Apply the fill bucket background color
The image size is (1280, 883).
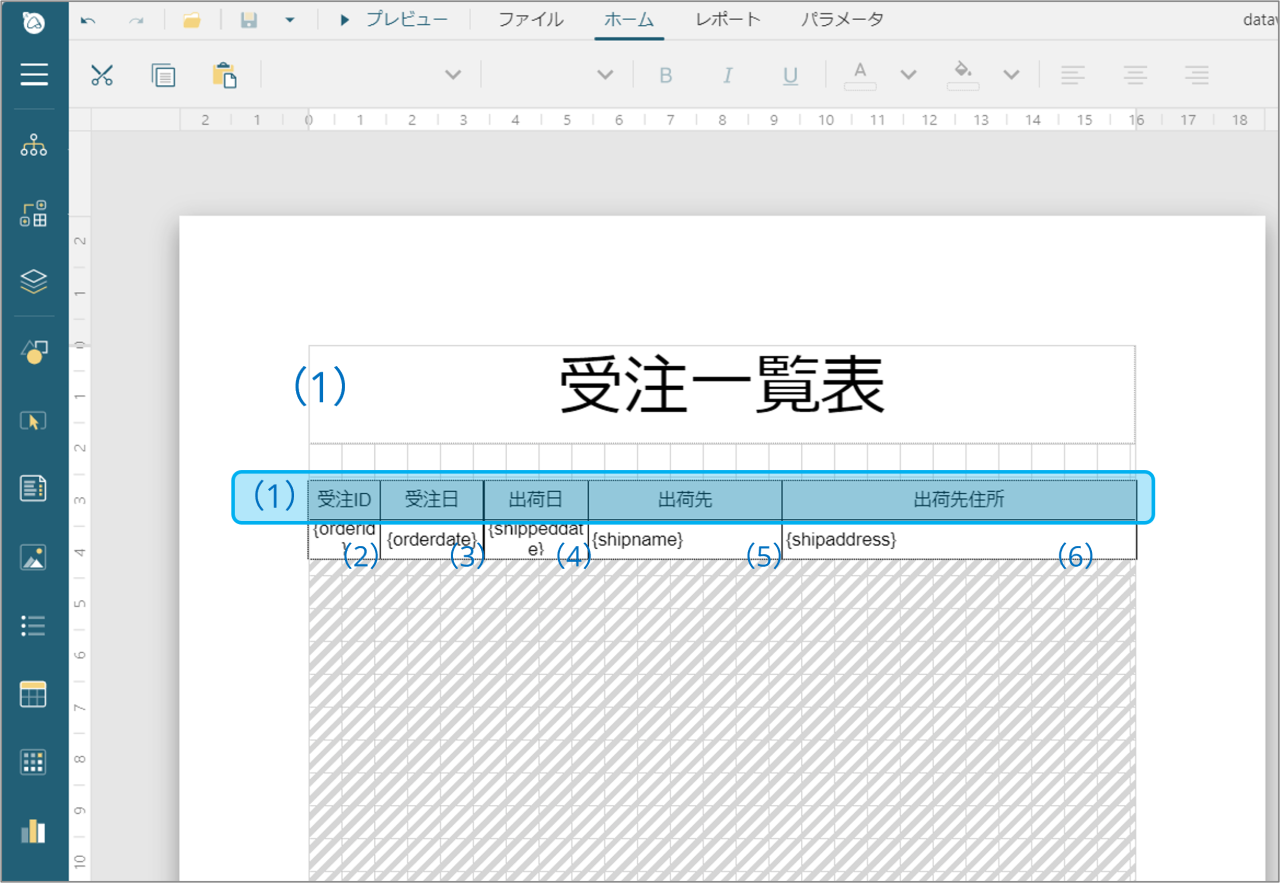[x=963, y=75]
